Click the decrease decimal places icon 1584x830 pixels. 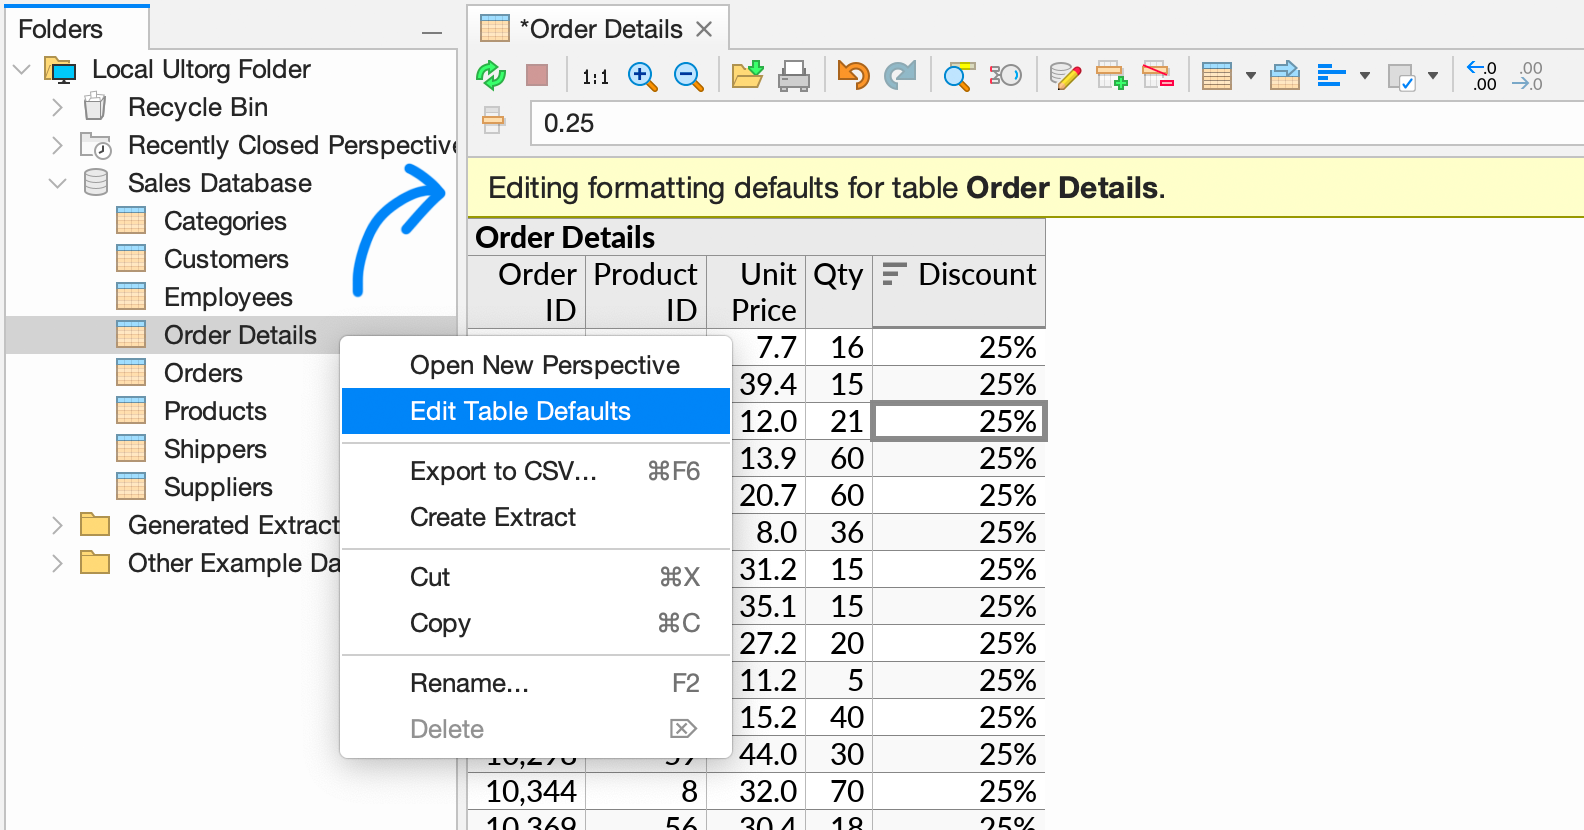1528,76
